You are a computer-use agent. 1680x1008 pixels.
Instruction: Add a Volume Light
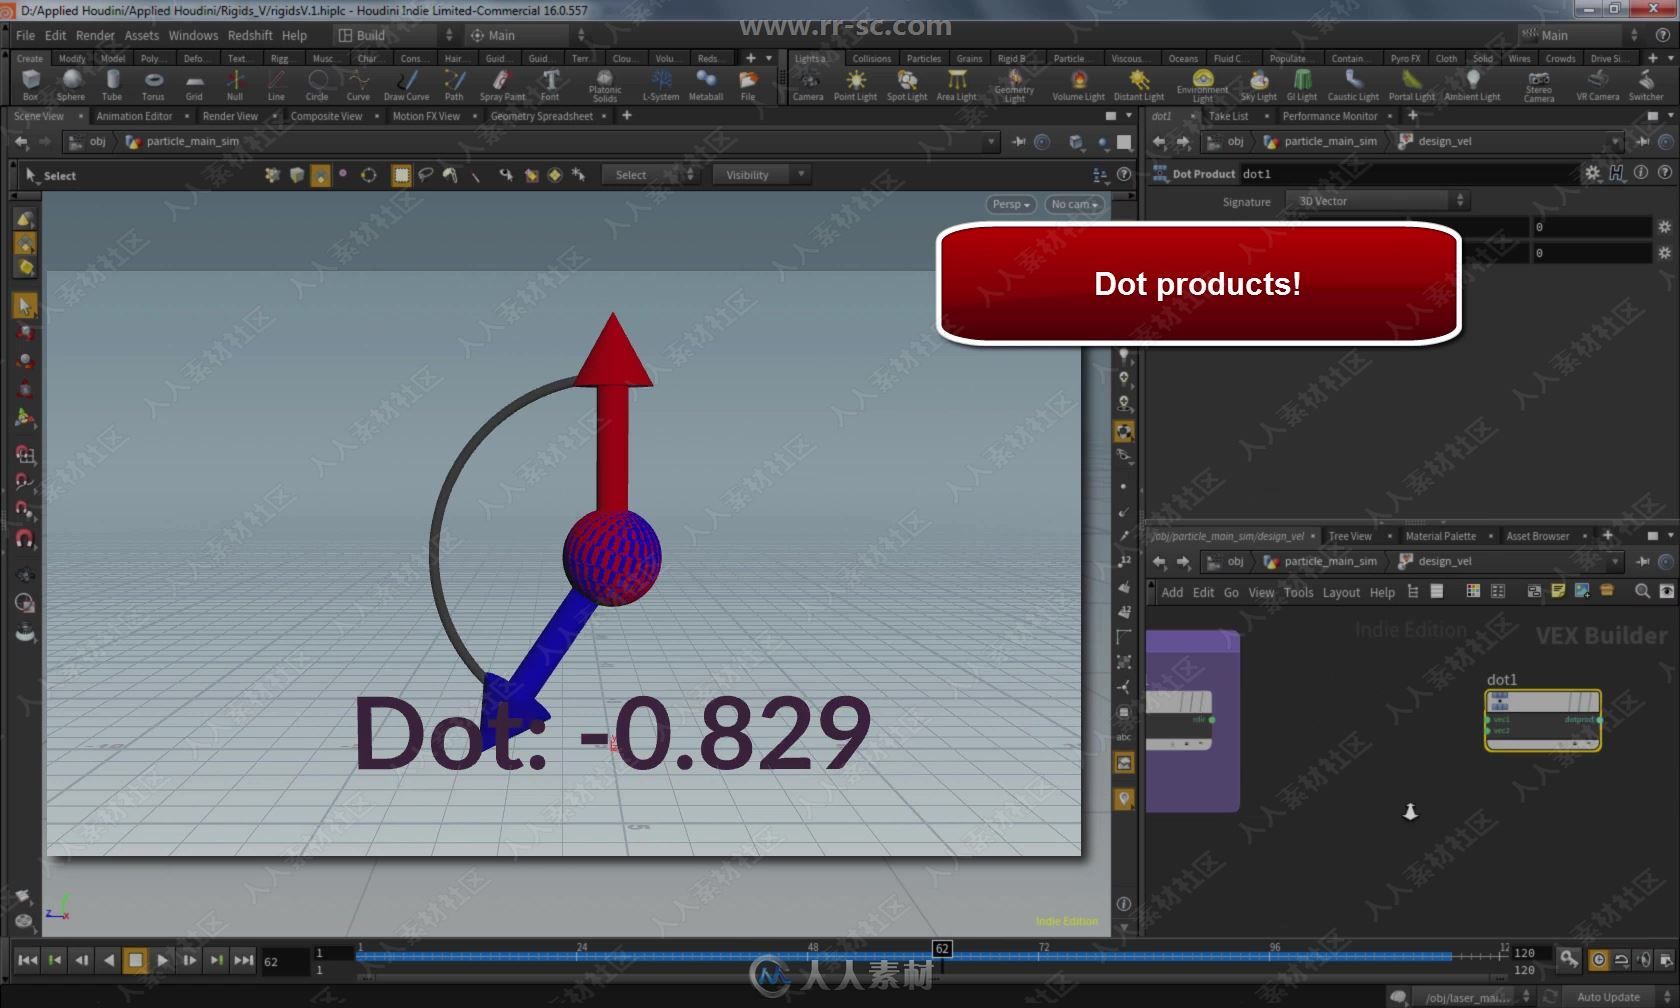(x=1078, y=85)
